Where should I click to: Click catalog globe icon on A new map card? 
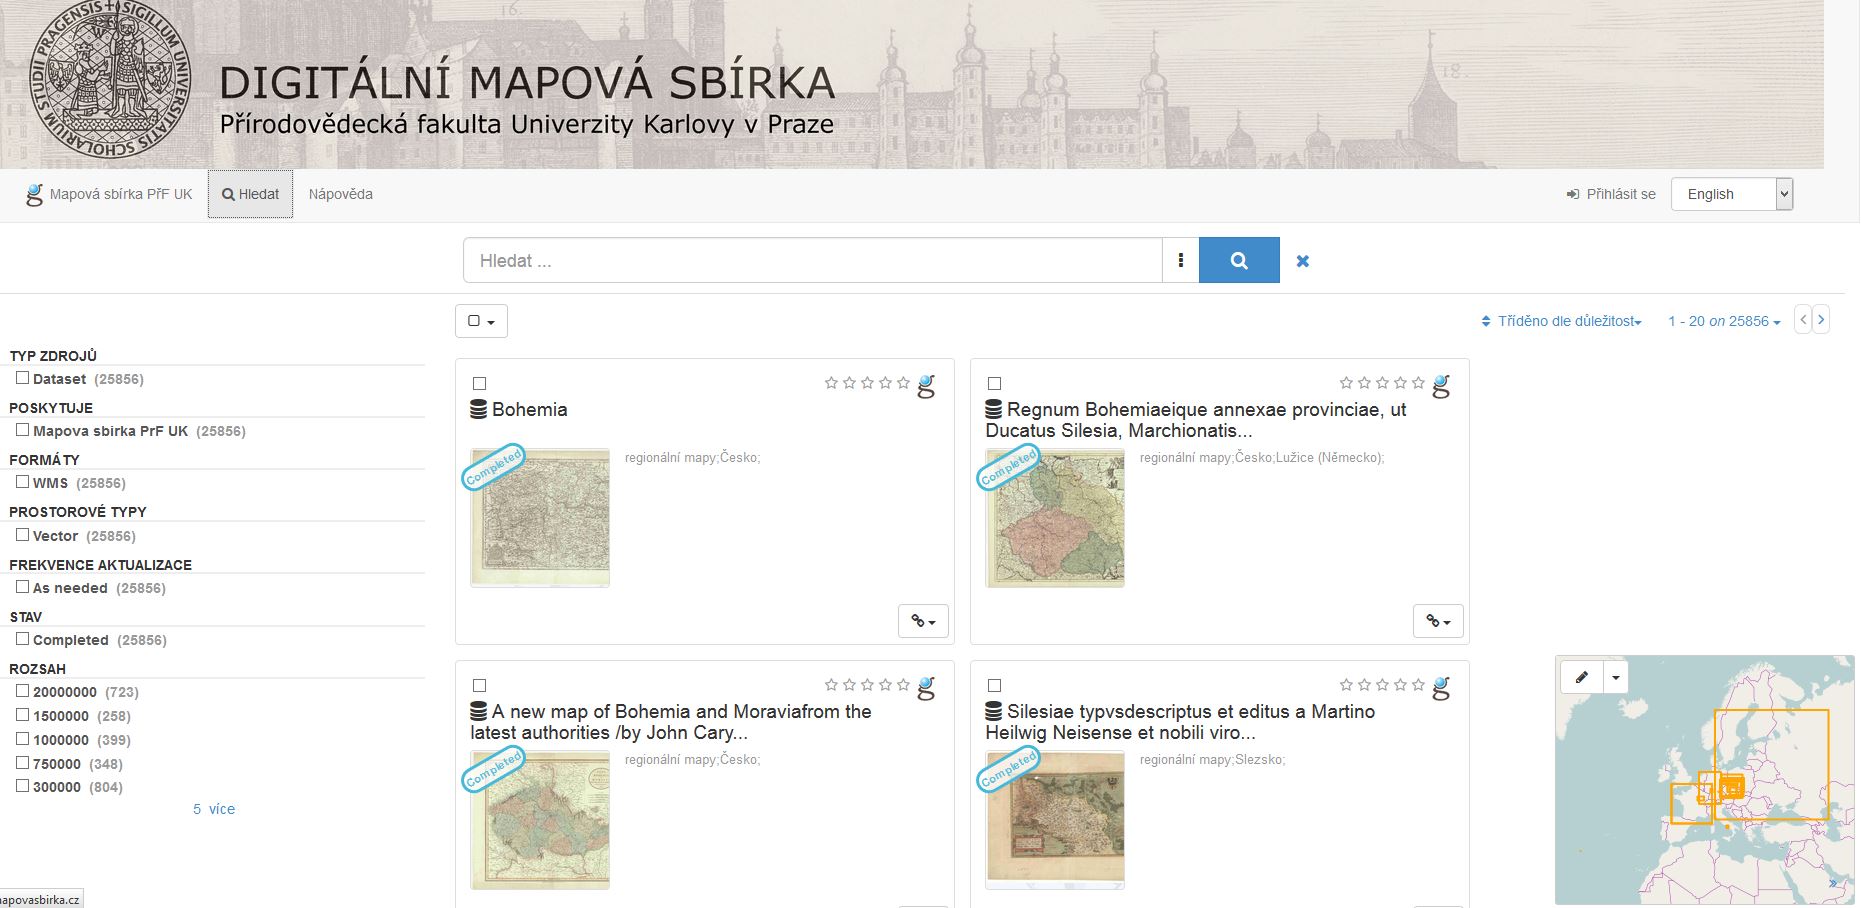(x=927, y=688)
